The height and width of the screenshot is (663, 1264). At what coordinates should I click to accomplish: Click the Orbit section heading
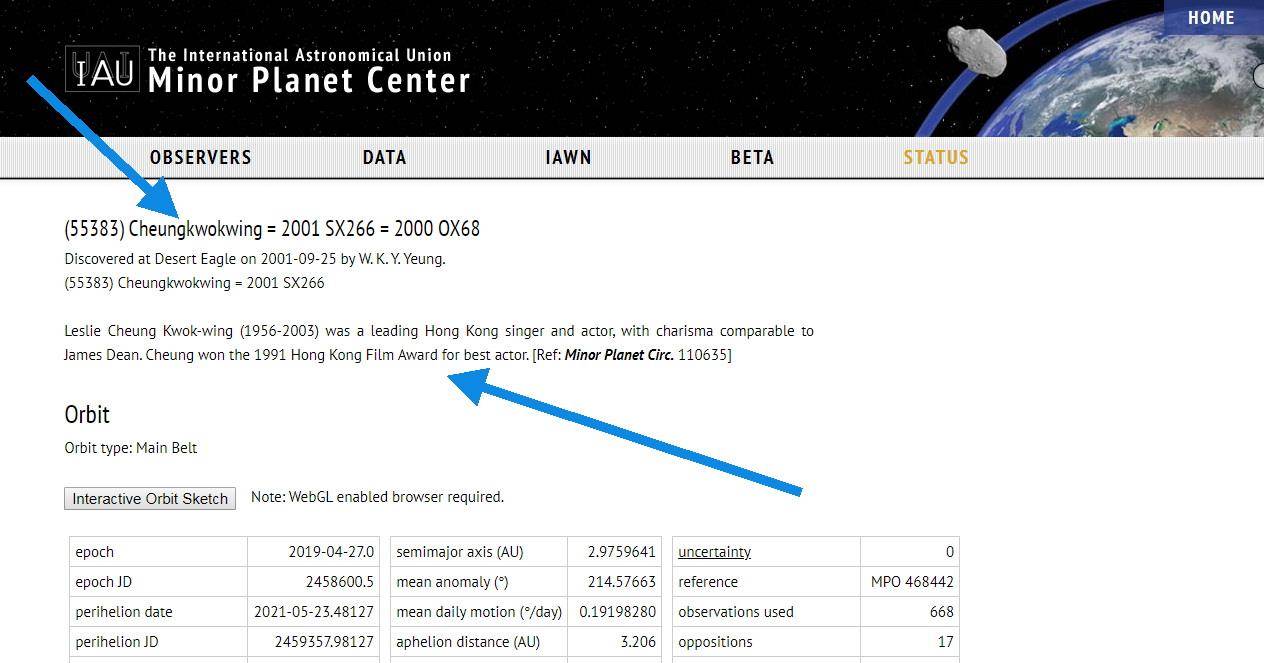(x=87, y=414)
